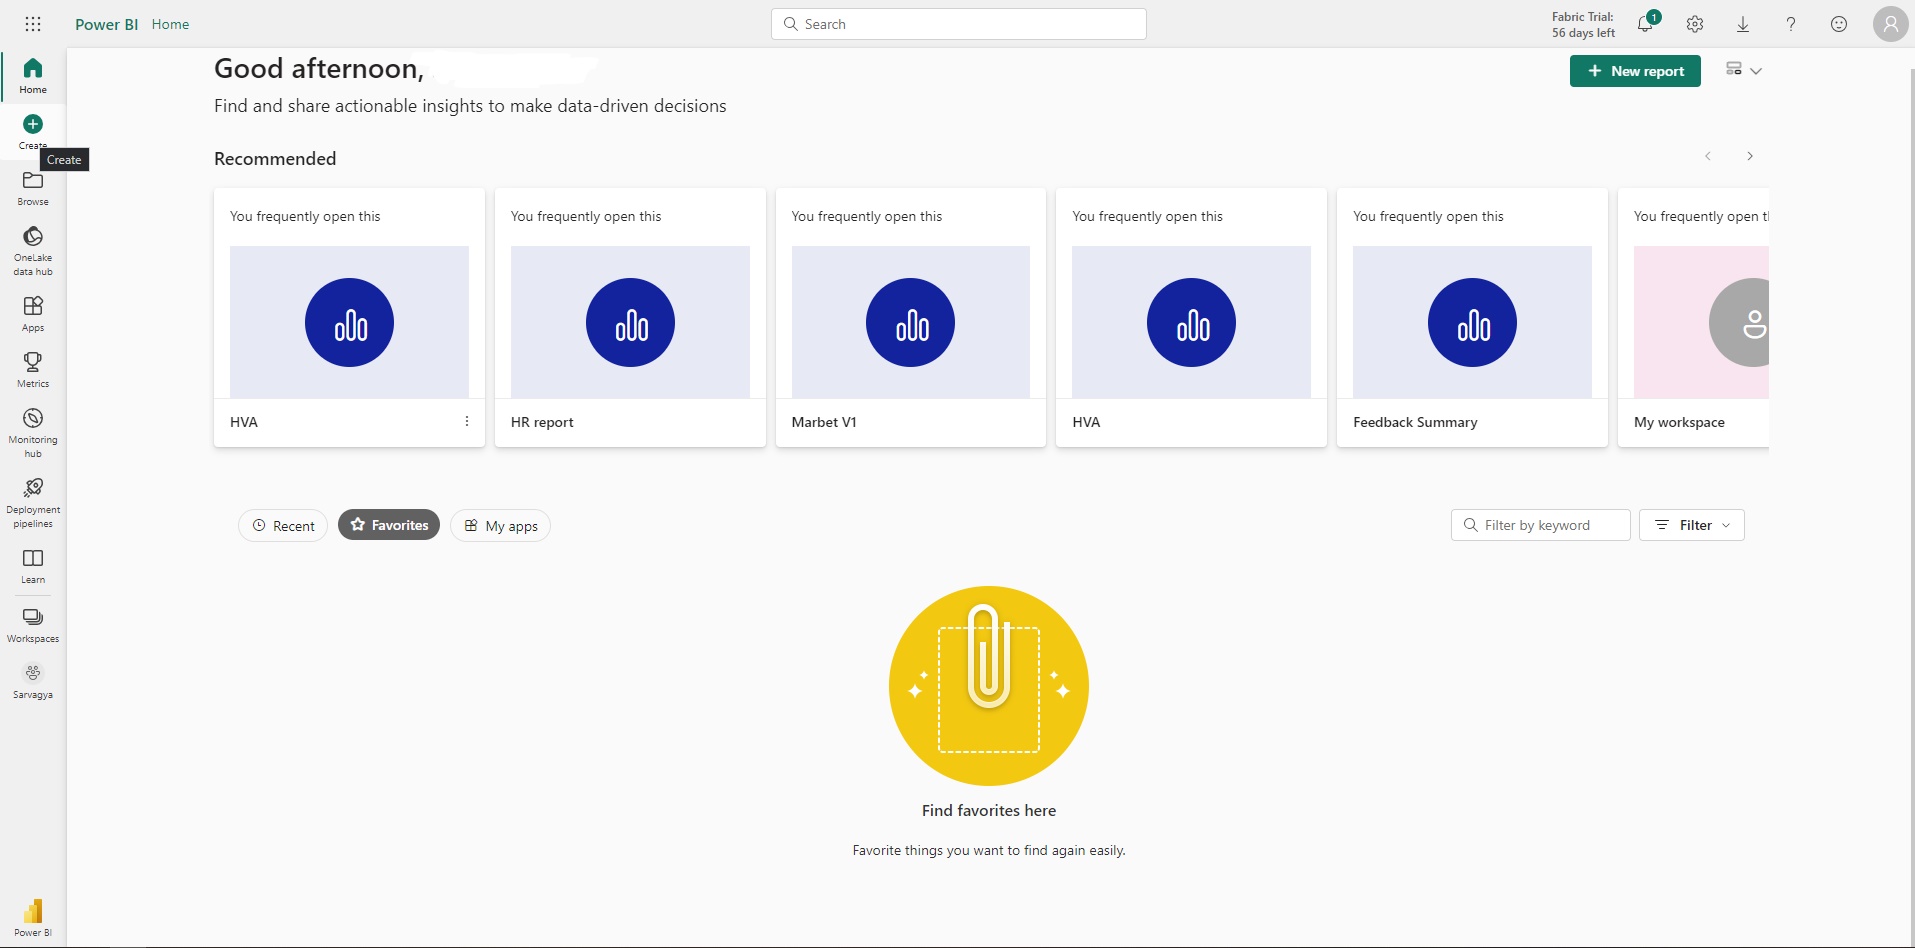Screen dimensions: 1915x948
Task: Switch to the Recent tab
Action: click(283, 526)
